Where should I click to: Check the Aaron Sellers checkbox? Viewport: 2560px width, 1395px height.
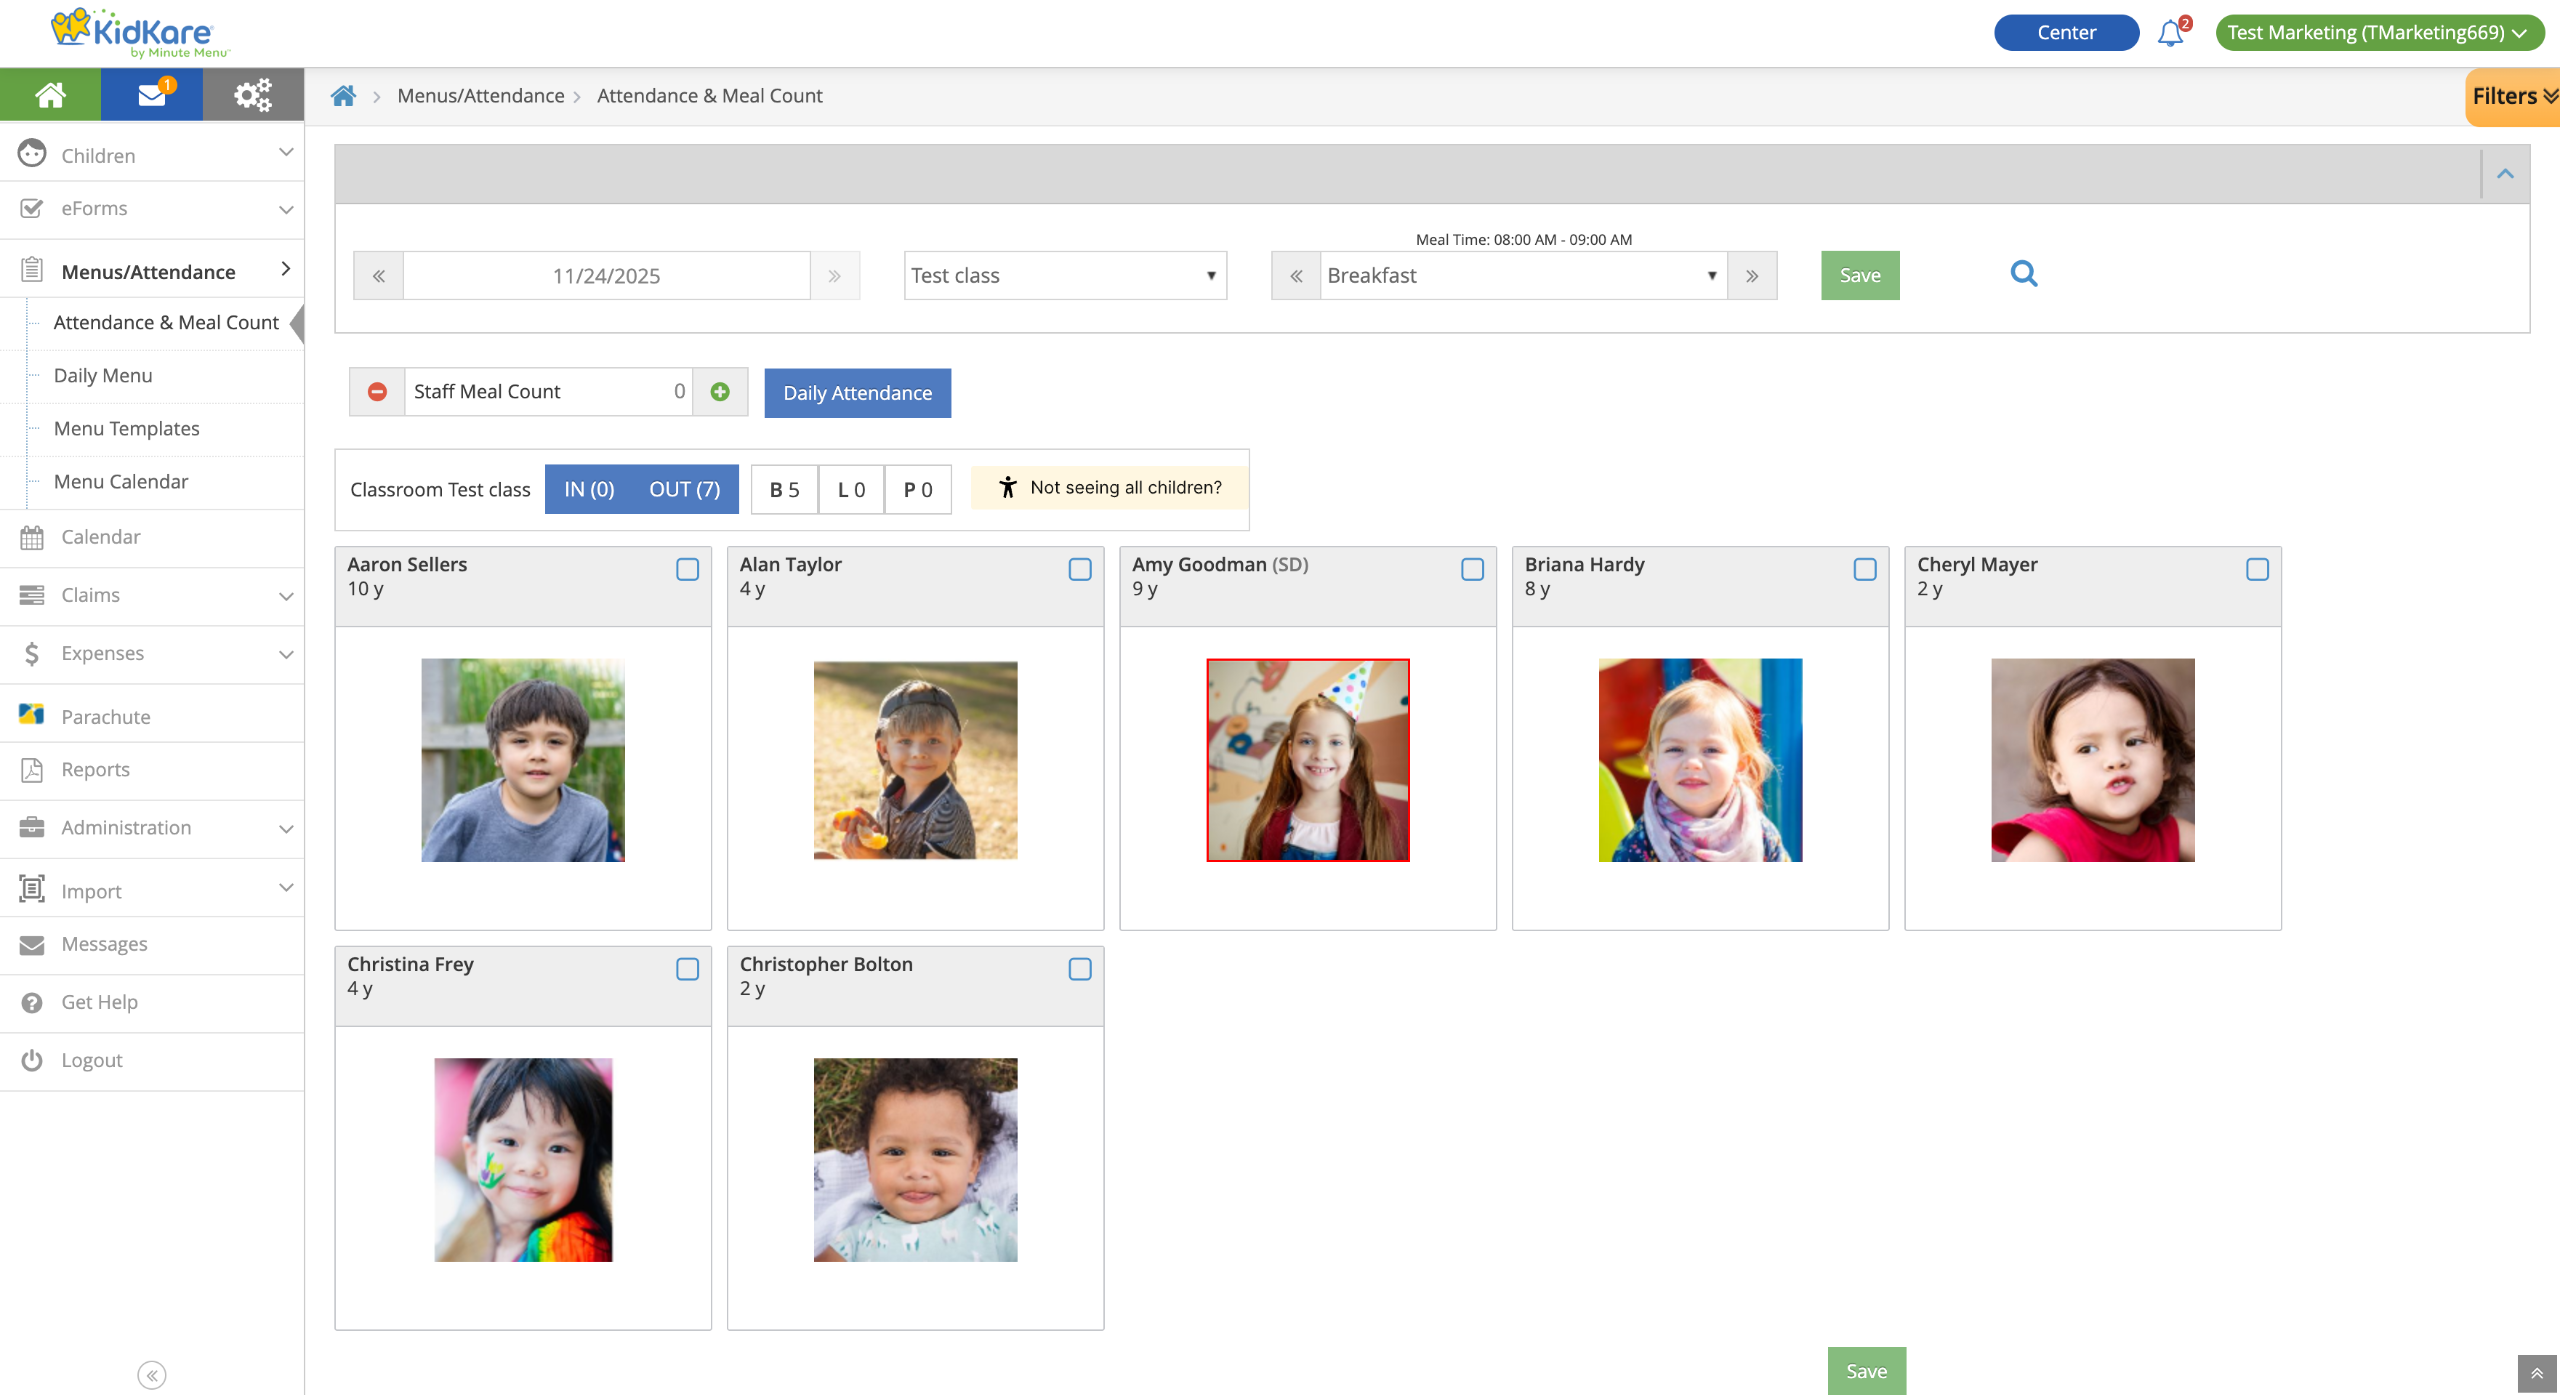[x=687, y=569]
